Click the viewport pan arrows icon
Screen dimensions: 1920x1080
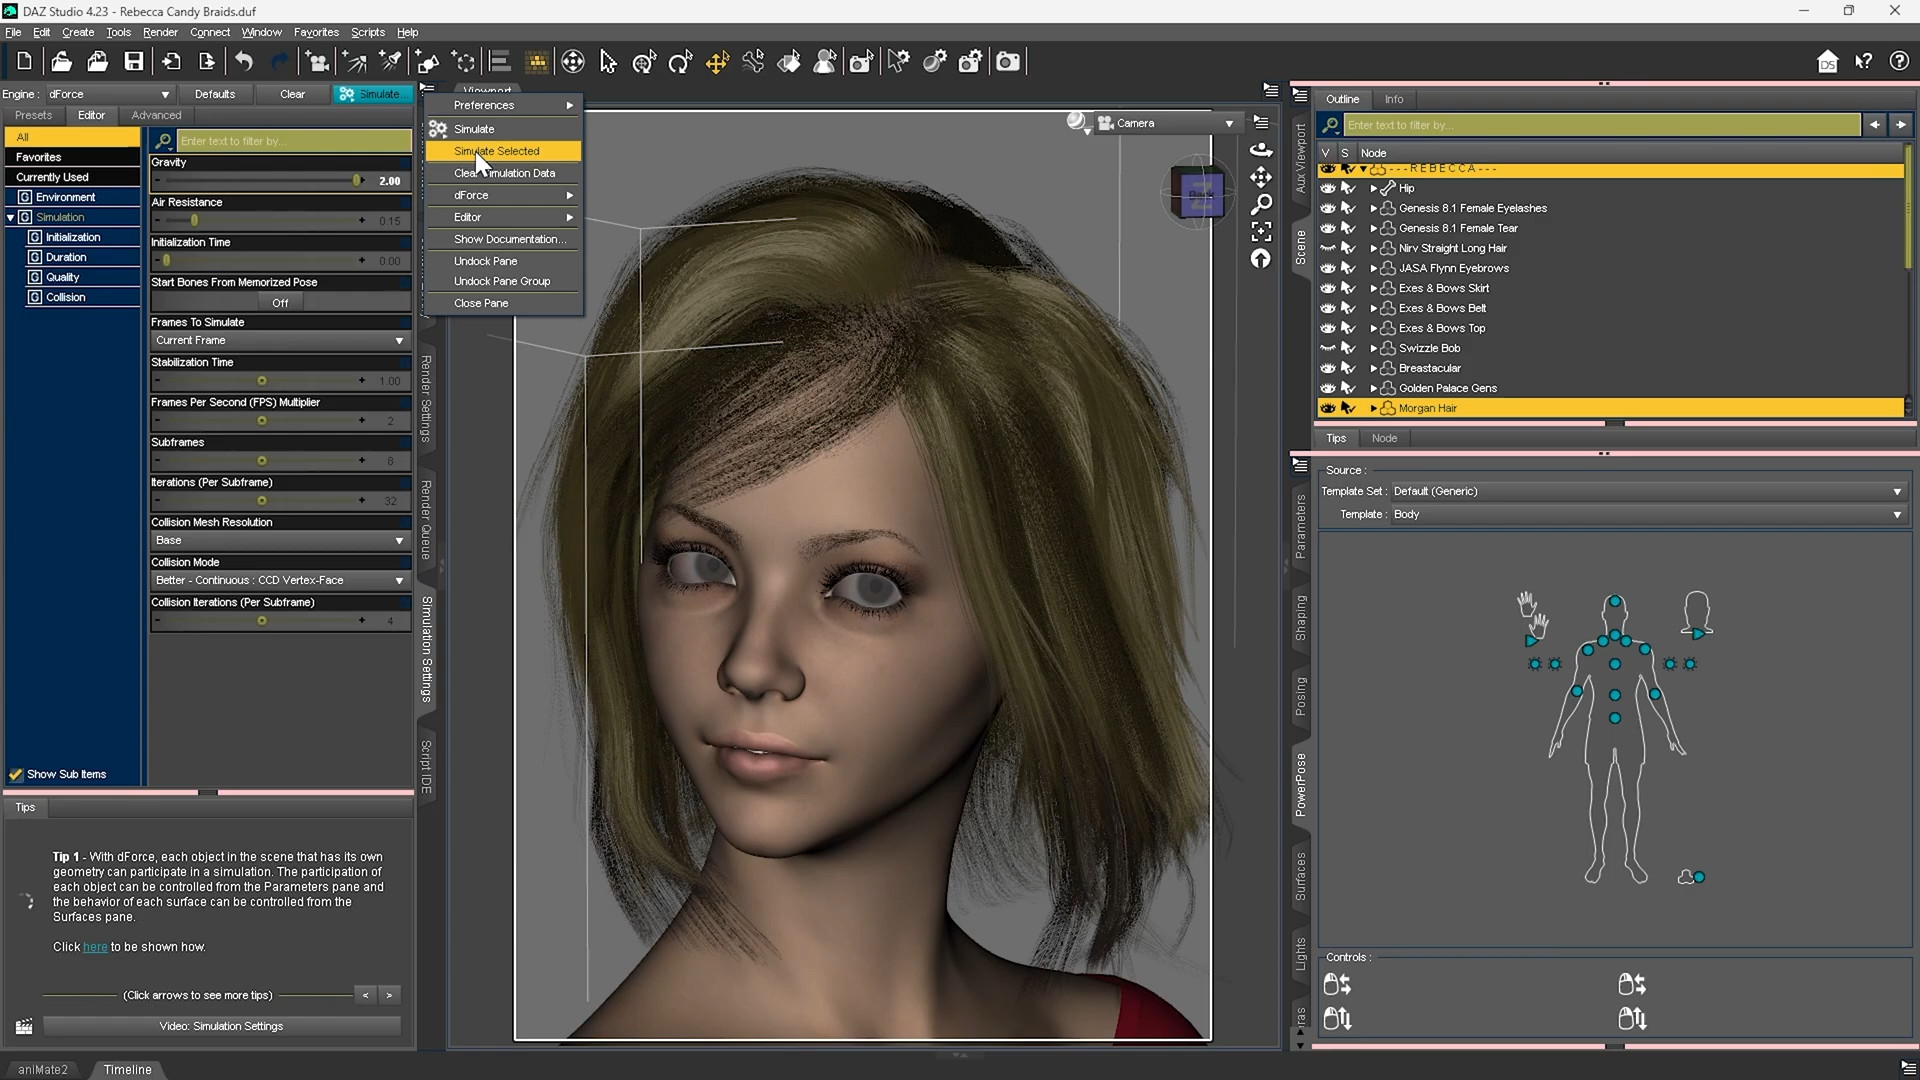(1261, 177)
